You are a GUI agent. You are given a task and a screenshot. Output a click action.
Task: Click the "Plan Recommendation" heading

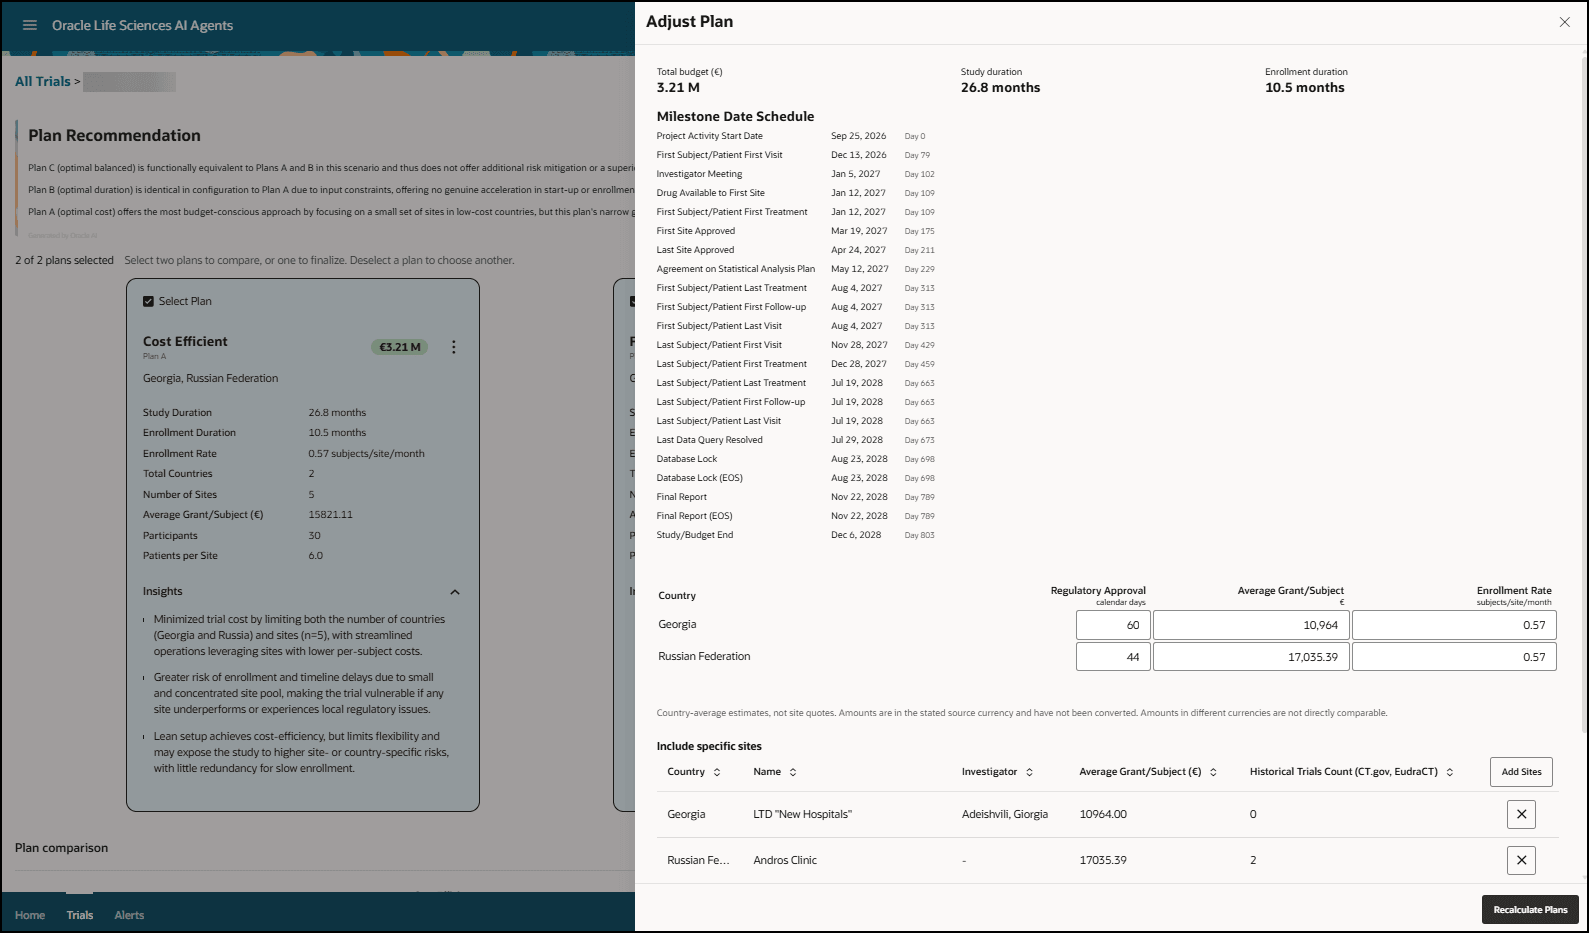pos(114,135)
